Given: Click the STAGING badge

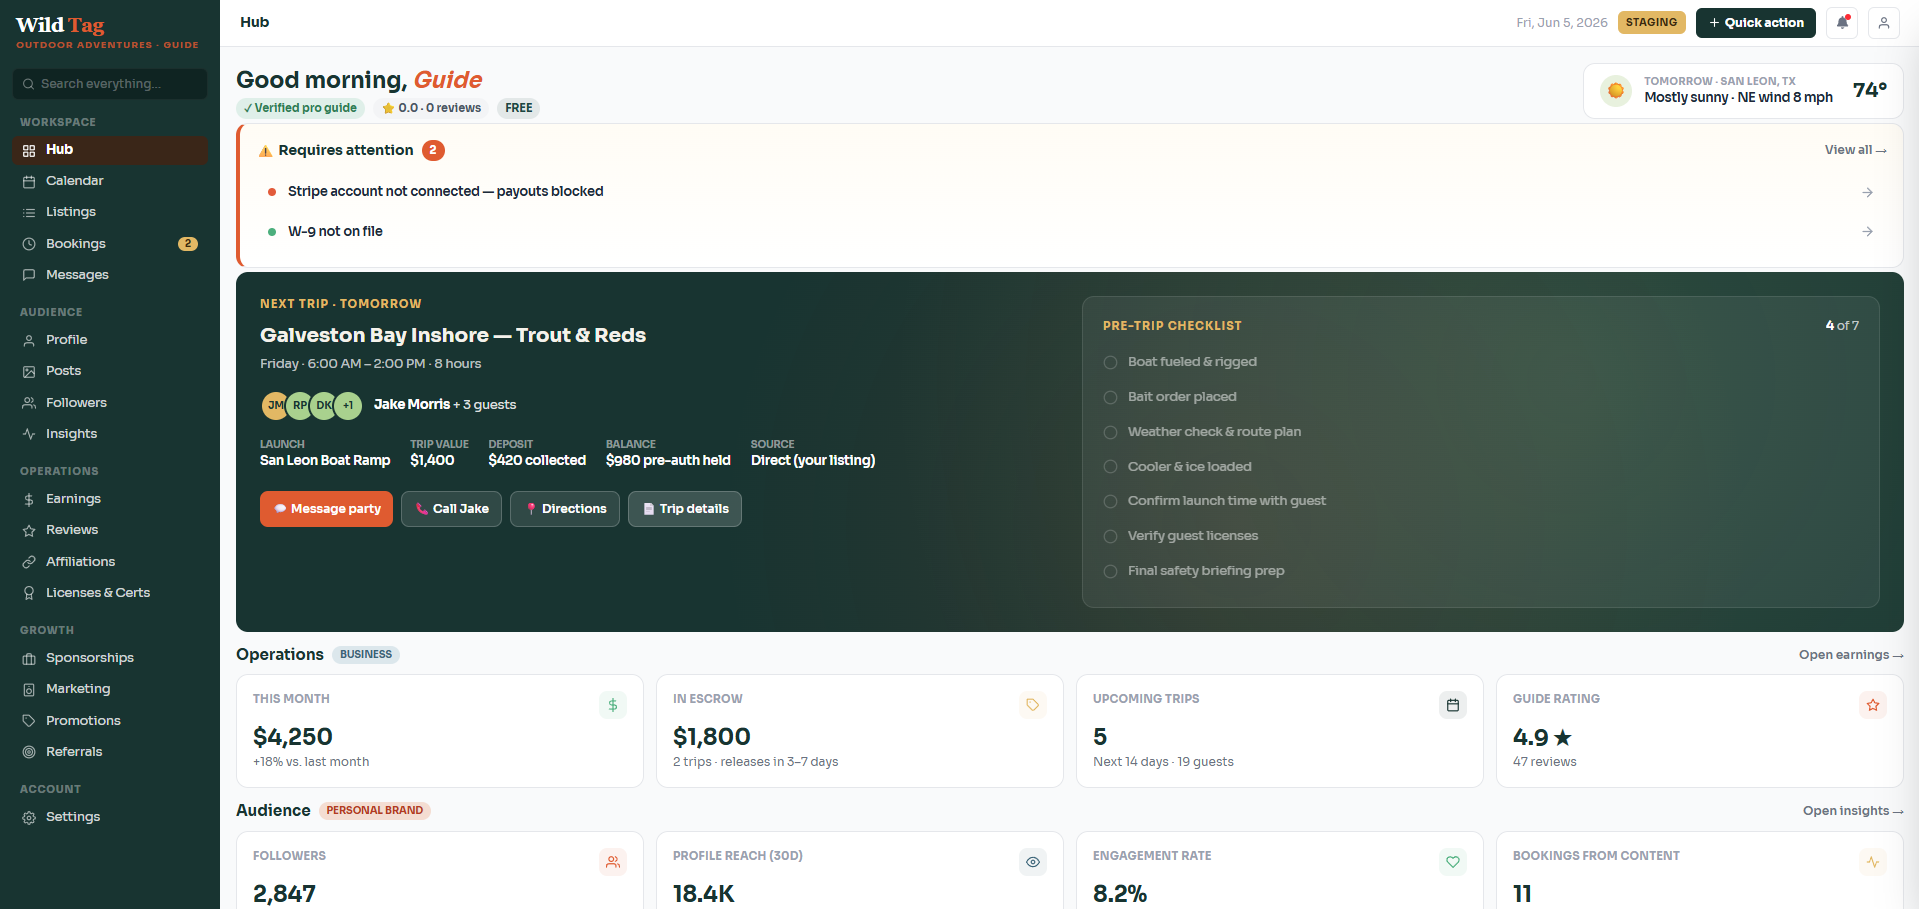Looking at the screenshot, I should coord(1651,22).
